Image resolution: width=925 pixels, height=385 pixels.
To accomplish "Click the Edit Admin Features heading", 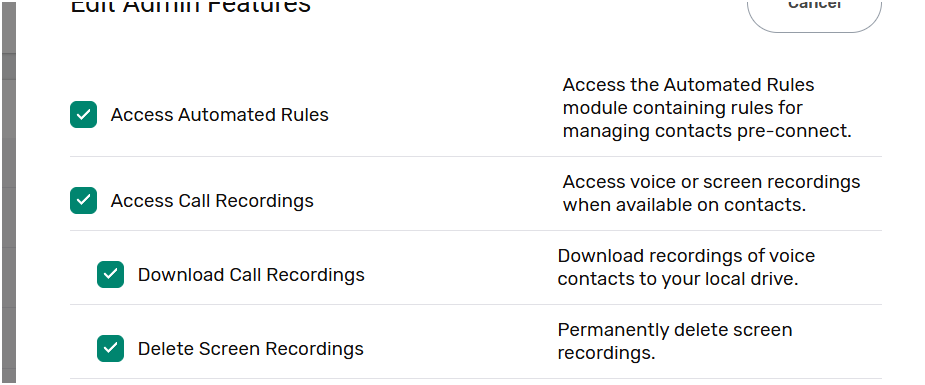I will pos(190,7).
